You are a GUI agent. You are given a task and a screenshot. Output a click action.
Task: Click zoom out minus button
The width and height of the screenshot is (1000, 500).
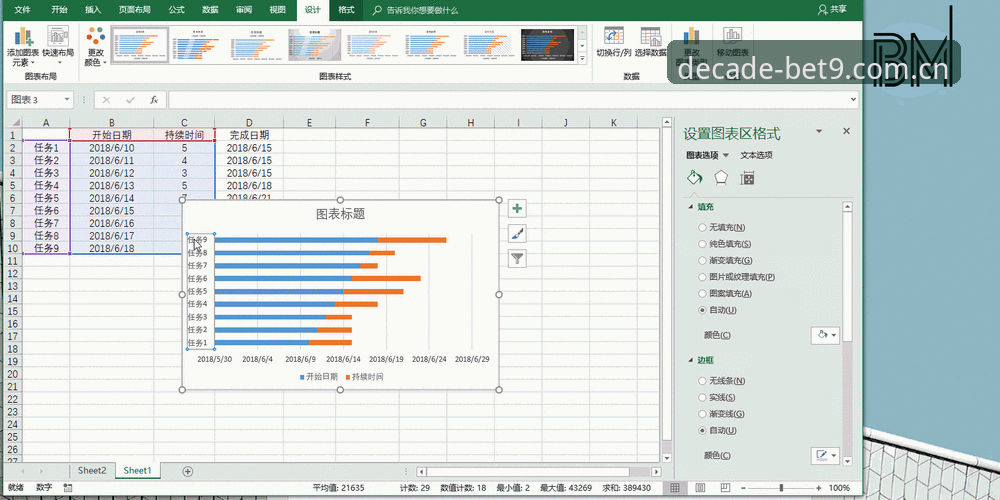tap(744, 488)
